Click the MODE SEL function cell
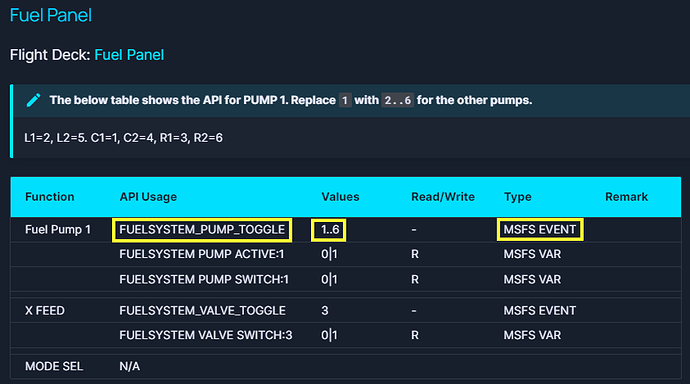Image resolution: width=690 pixels, height=384 pixels. point(54,366)
